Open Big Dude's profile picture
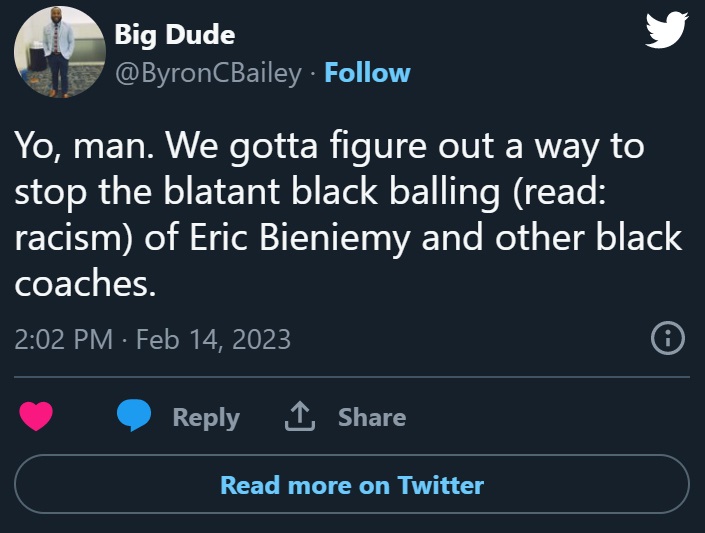This screenshot has width=705, height=533. click(x=57, y=53)
